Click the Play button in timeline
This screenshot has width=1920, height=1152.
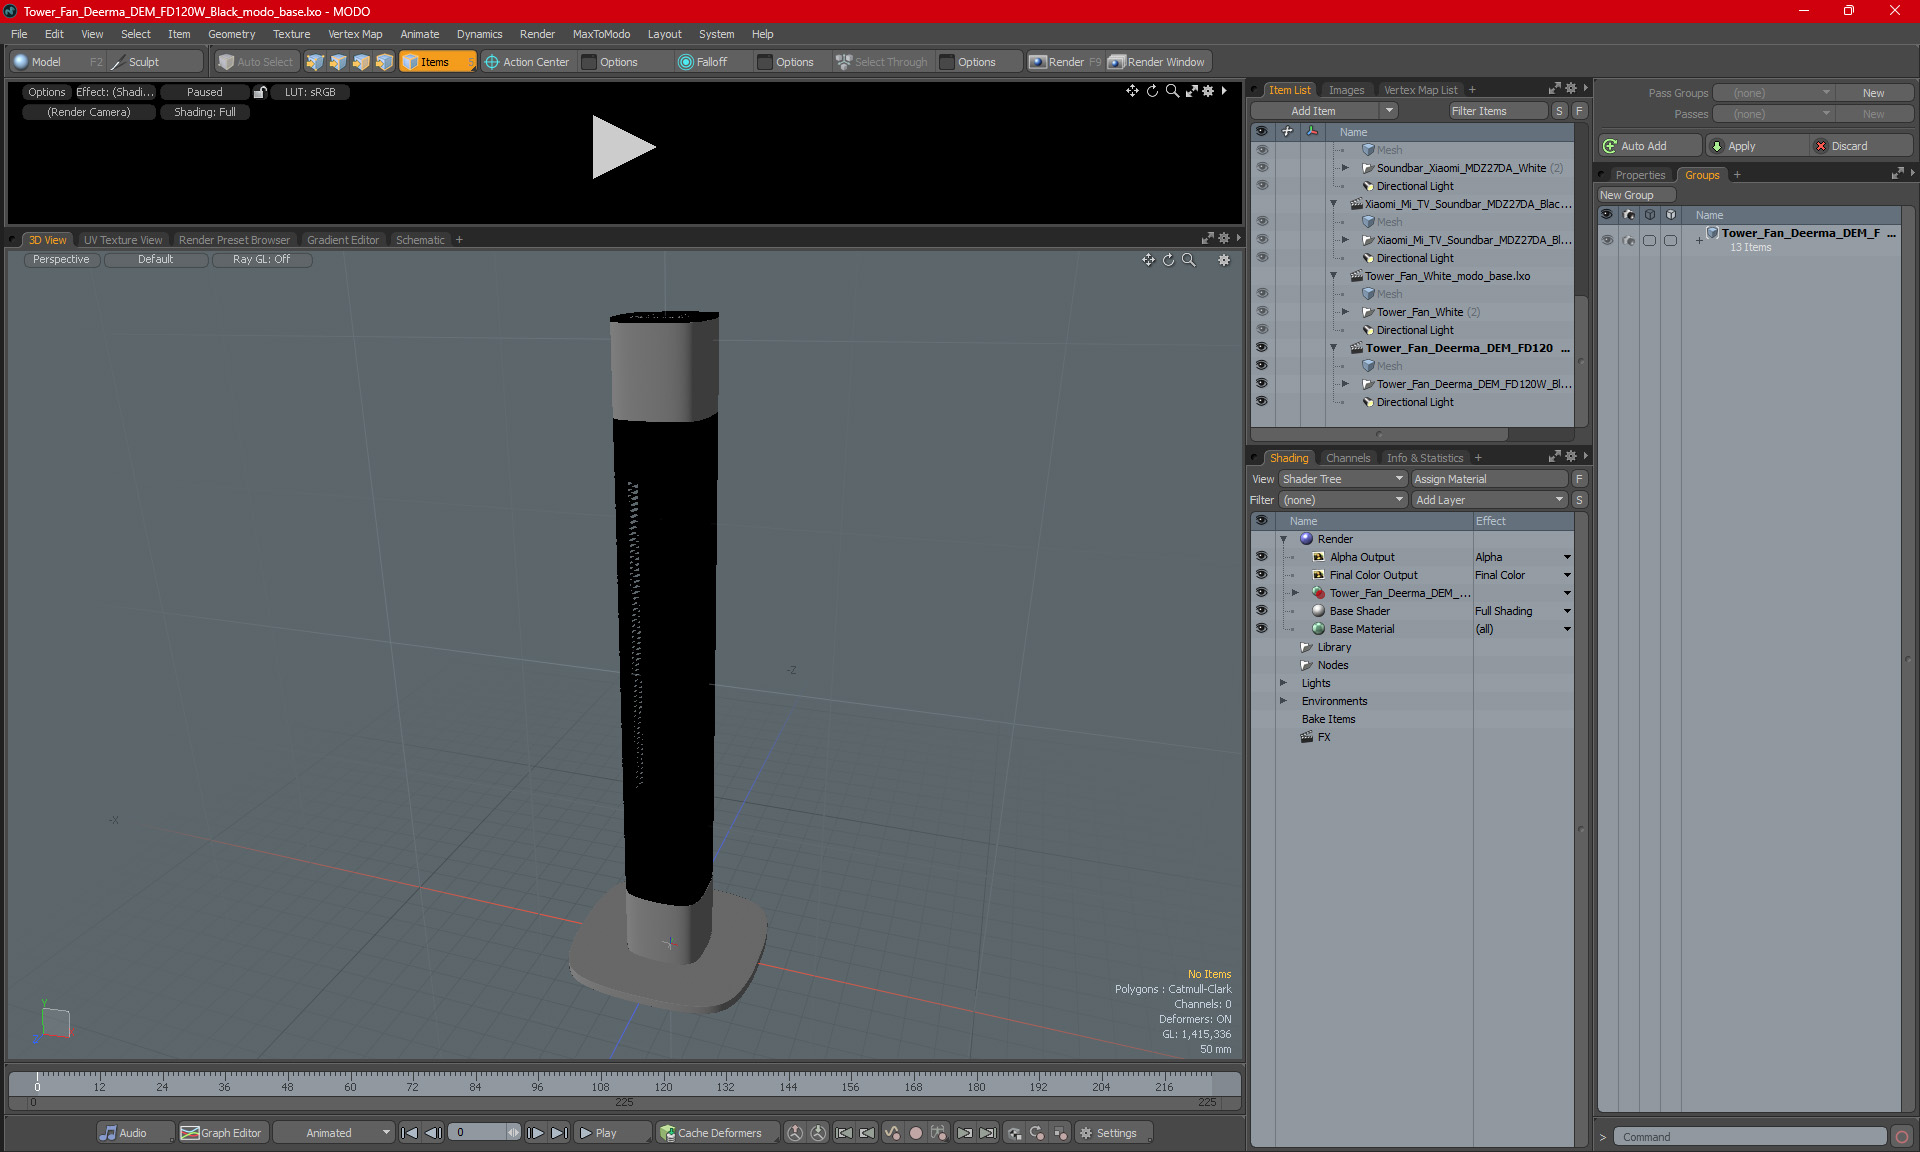tap(612, 1133)
